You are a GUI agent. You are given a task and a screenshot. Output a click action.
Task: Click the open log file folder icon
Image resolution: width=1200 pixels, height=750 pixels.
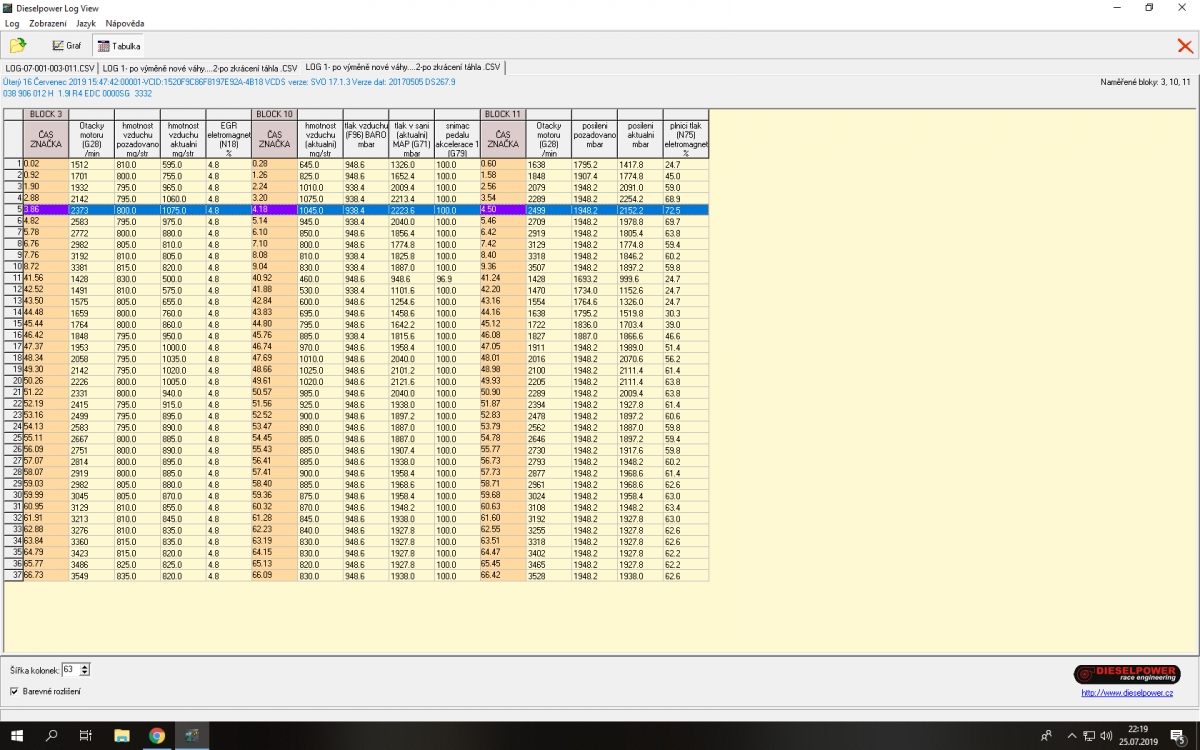click(x=17, y=45)
